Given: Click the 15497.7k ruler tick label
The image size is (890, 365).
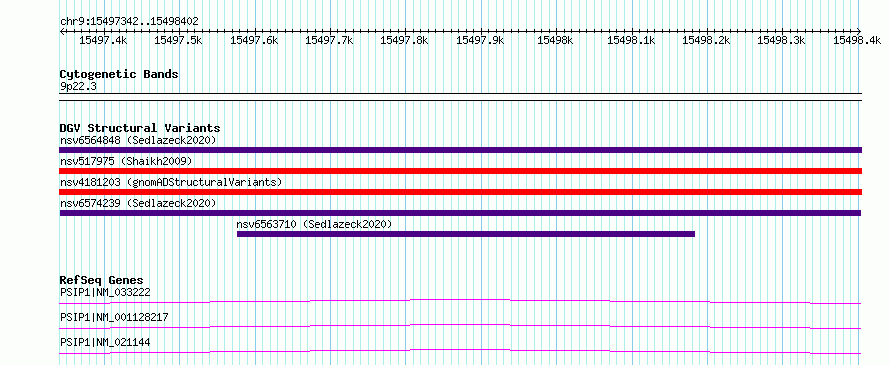Looking at the screenshot, I should point(329,40).
